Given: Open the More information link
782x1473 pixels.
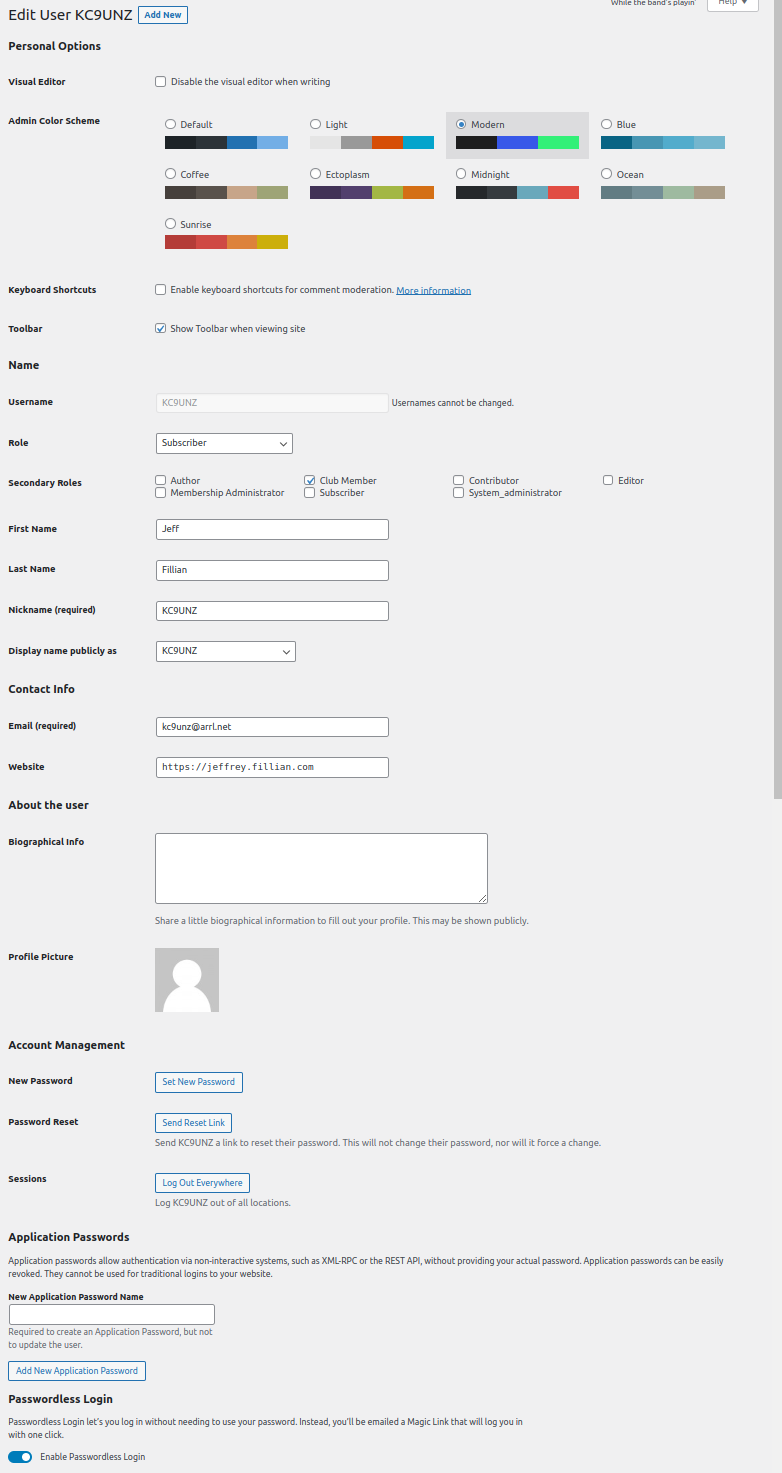Looking at the screenshot, I should point(433,291).
